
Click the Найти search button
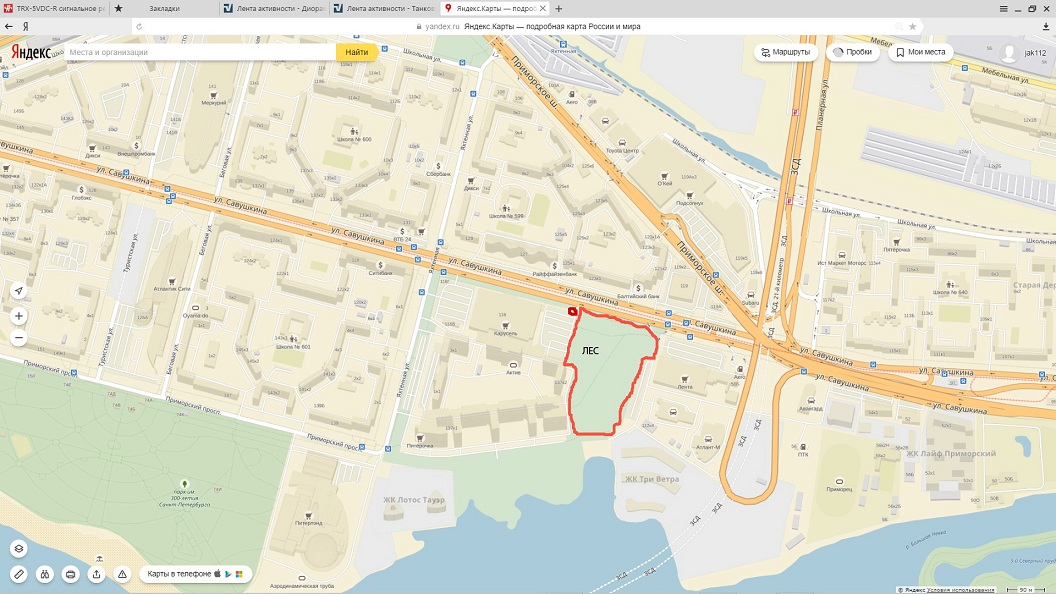[356, 52]
